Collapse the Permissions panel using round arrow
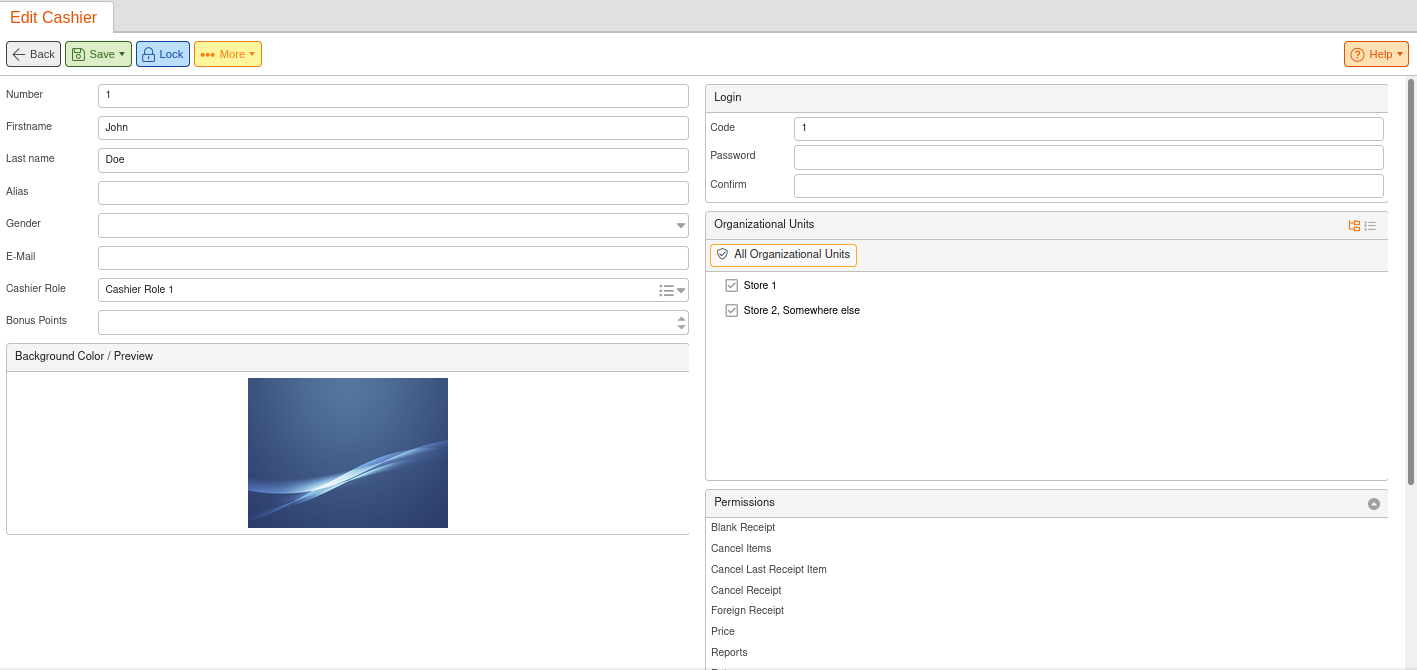This screenshot has width=1417, height=670. 1373,504
